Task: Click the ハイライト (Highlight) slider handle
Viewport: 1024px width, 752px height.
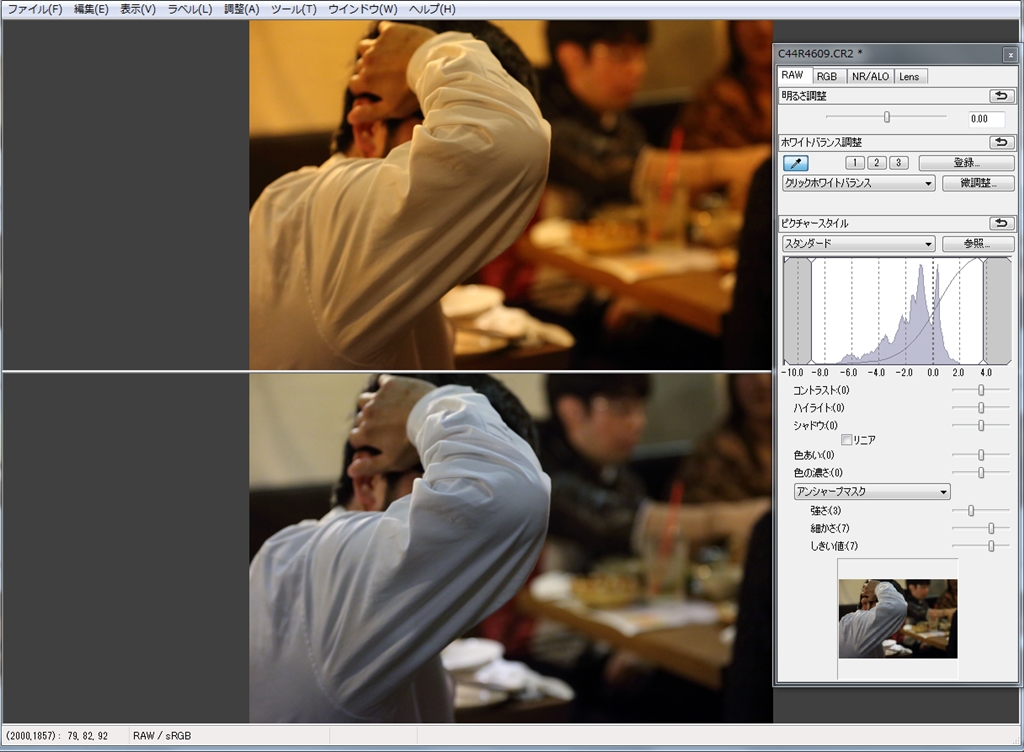Action: [x=981, y=407]
